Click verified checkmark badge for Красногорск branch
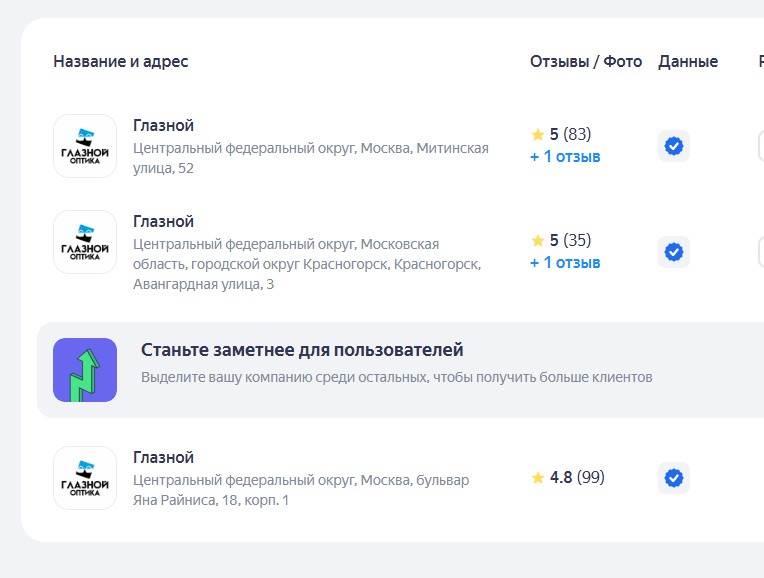 click(x=674, y=251)
